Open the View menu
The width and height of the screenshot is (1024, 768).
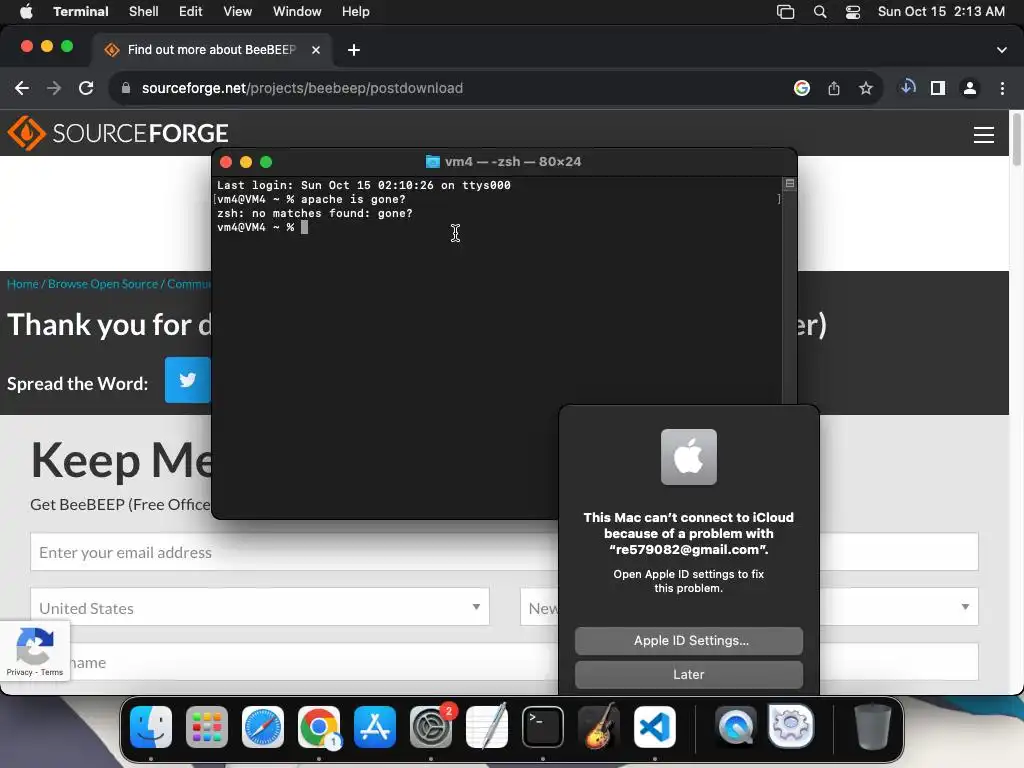pyautogui.click(x=237, y=11)
